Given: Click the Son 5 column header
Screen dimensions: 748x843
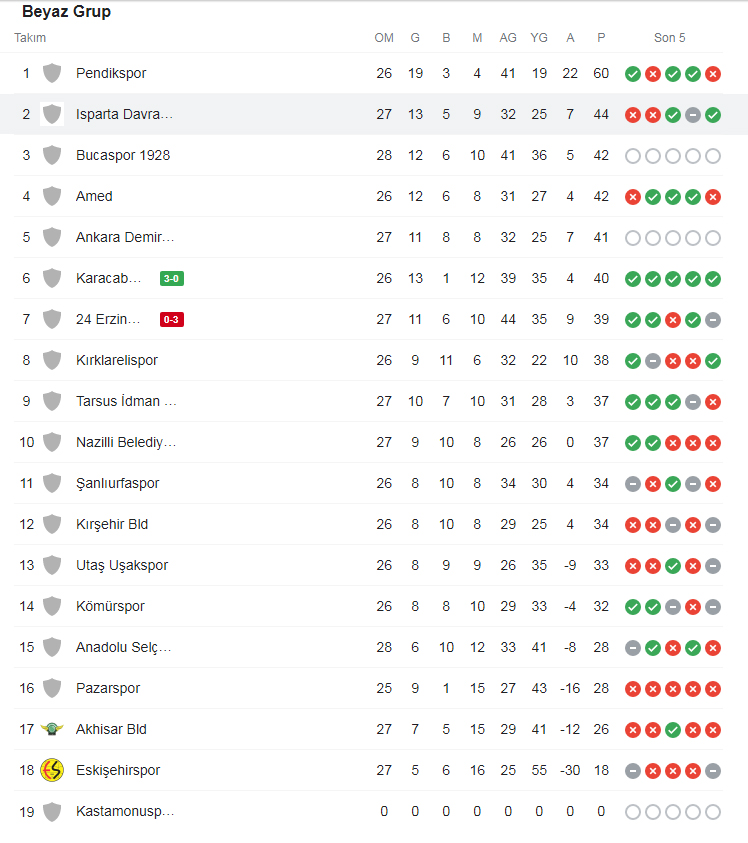Looking at the screenshot, I should 669,38.
